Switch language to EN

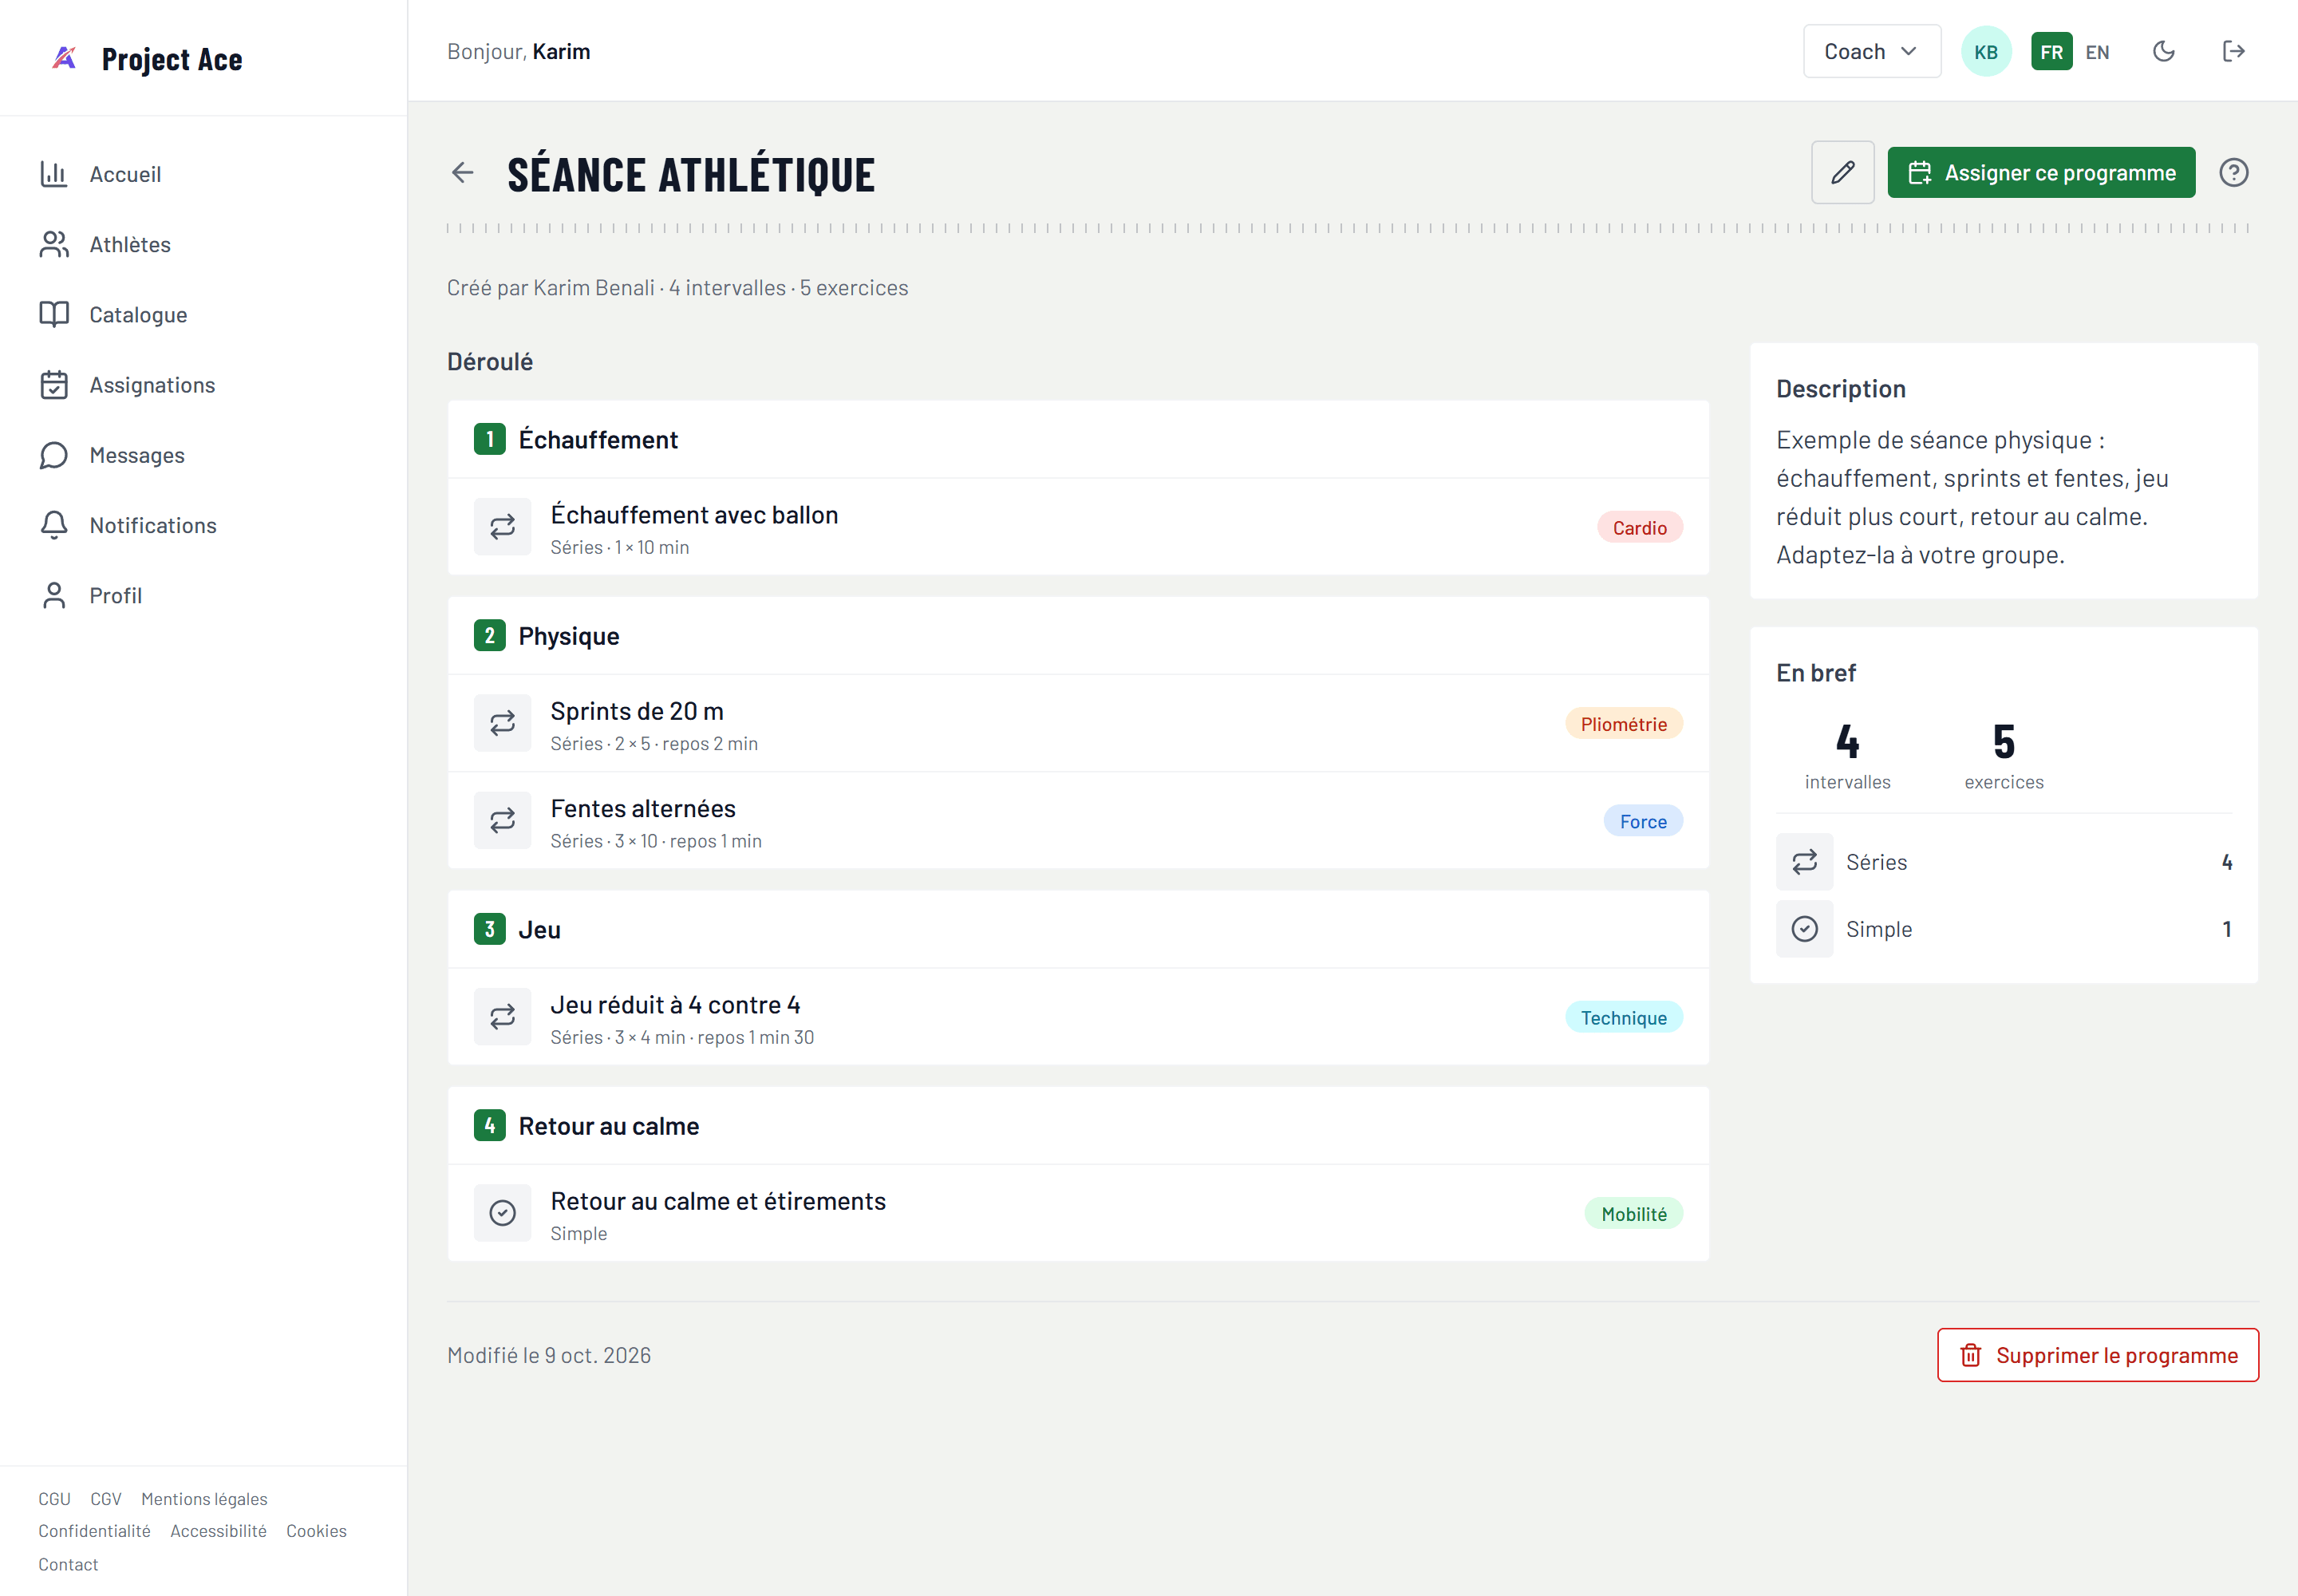click(2097, 52)
